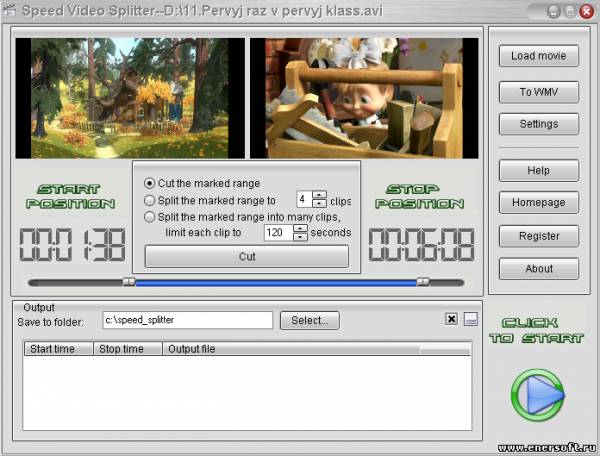Start splitting with the green play button
600x456 pixels.
point(537,396)
